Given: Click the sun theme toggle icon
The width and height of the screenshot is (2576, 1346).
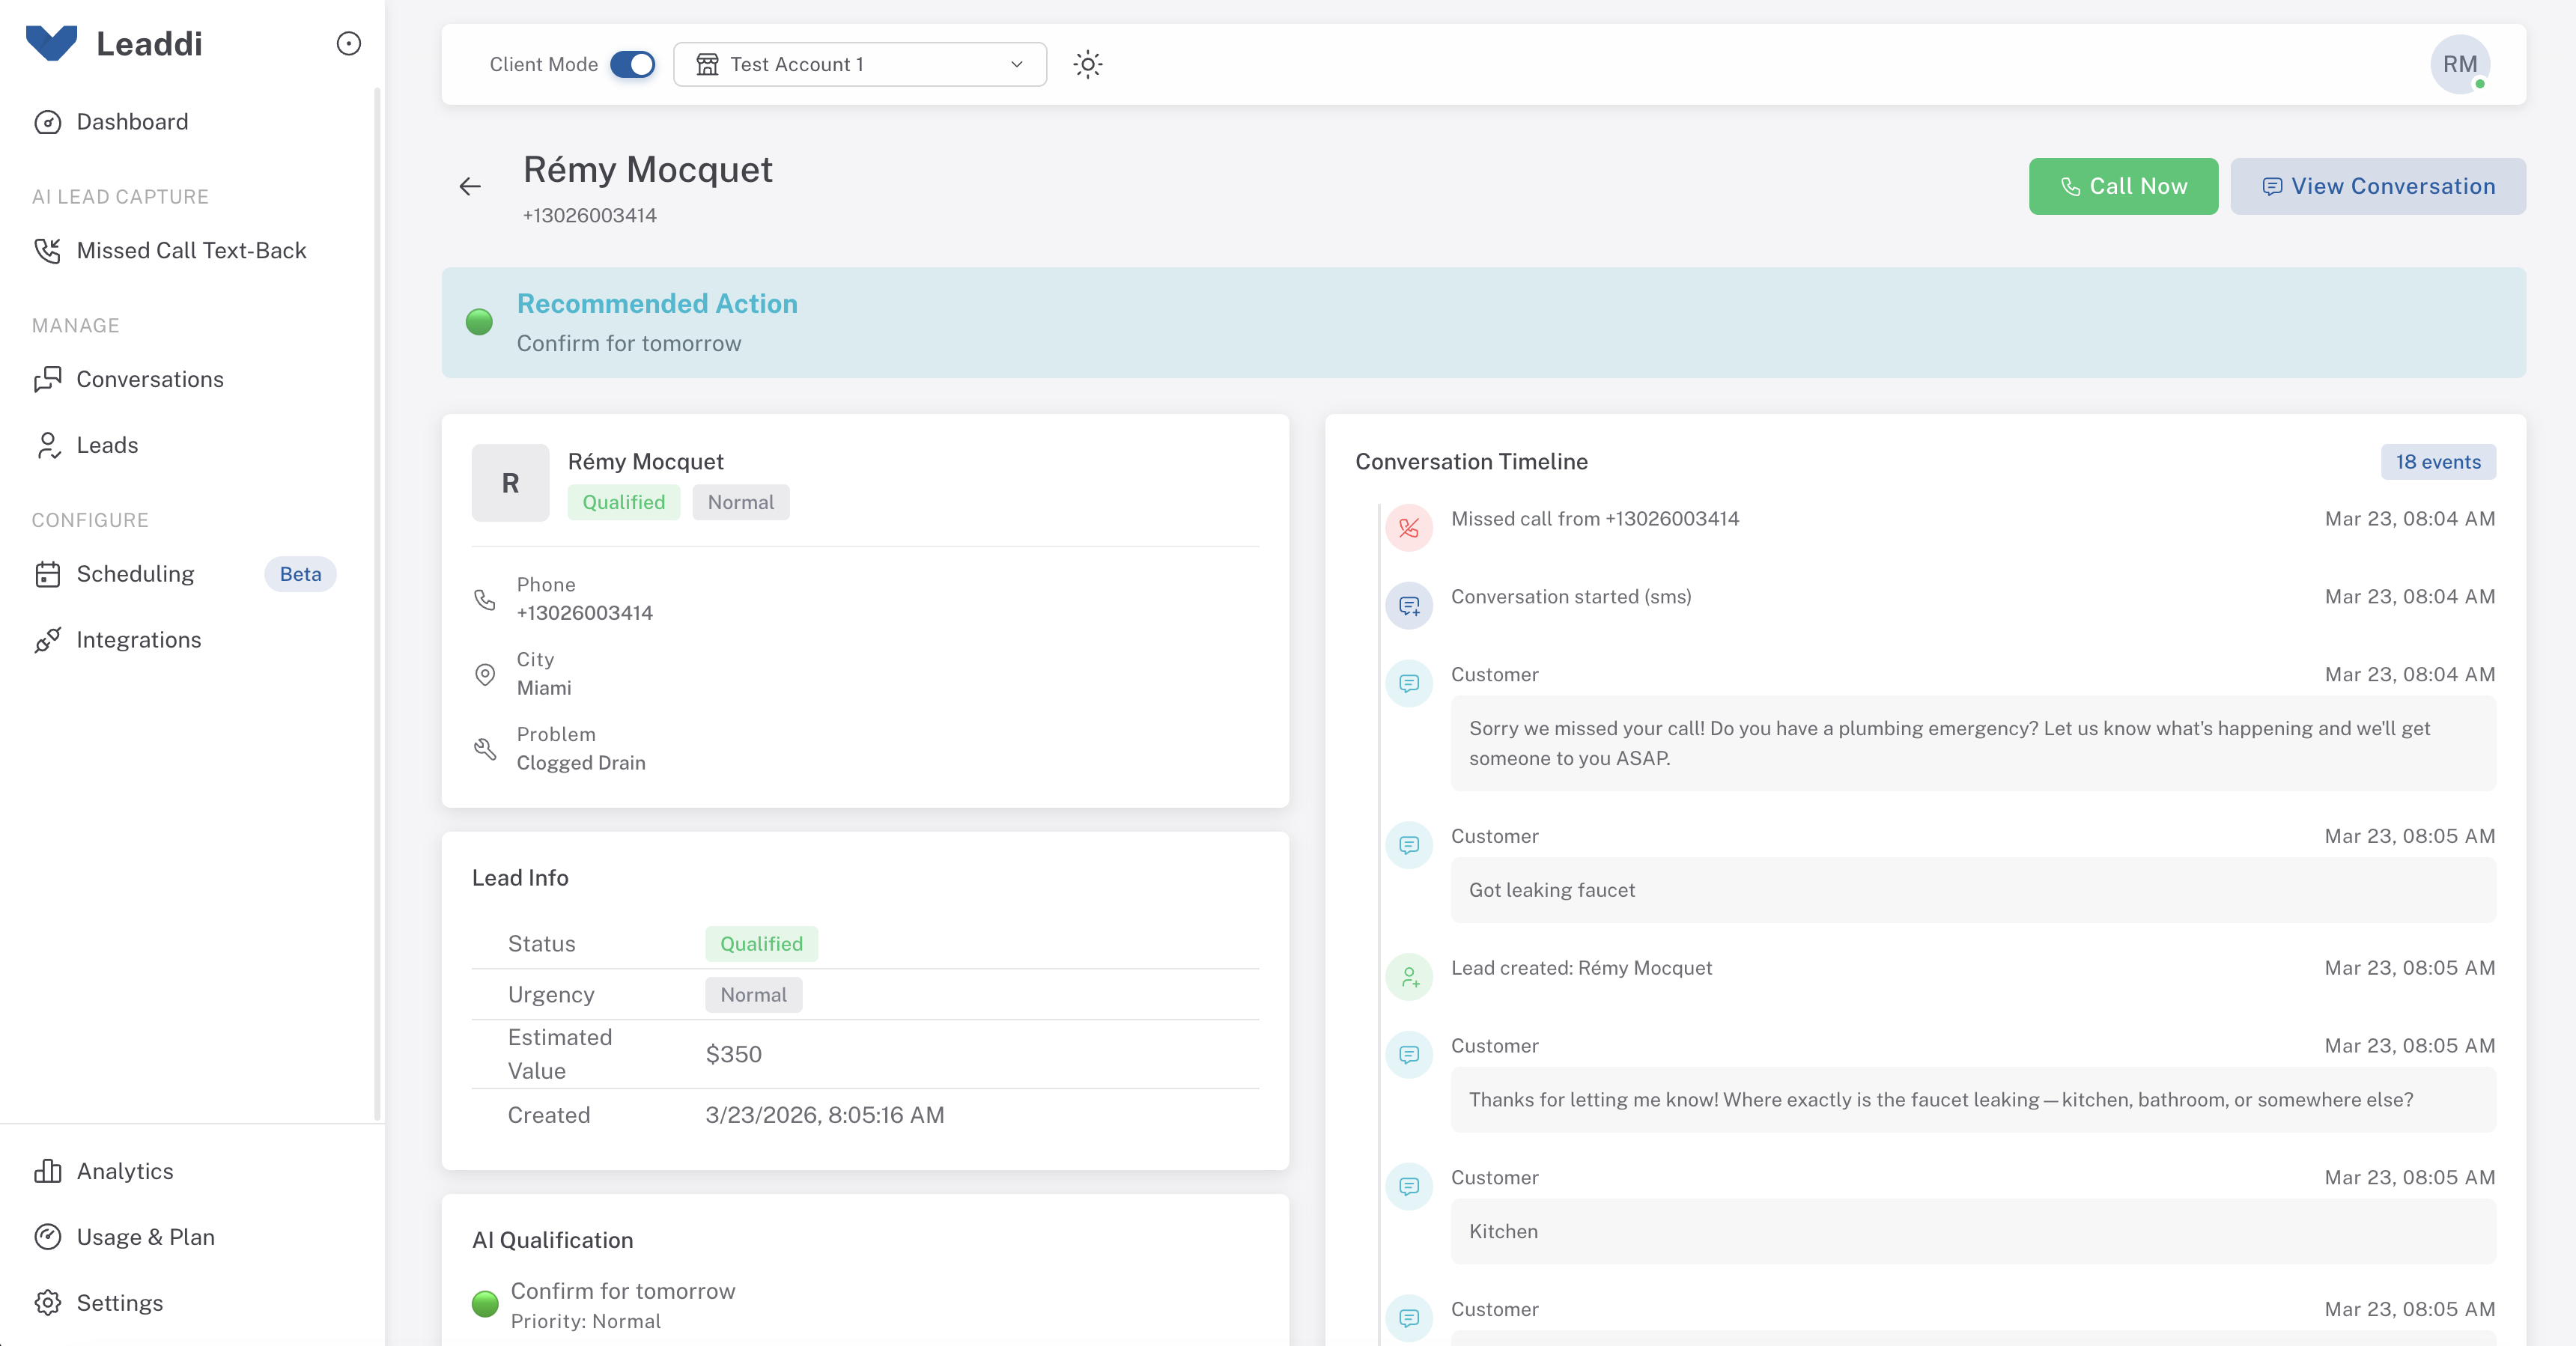Looking at the screenshot, I should (1087, 64).
